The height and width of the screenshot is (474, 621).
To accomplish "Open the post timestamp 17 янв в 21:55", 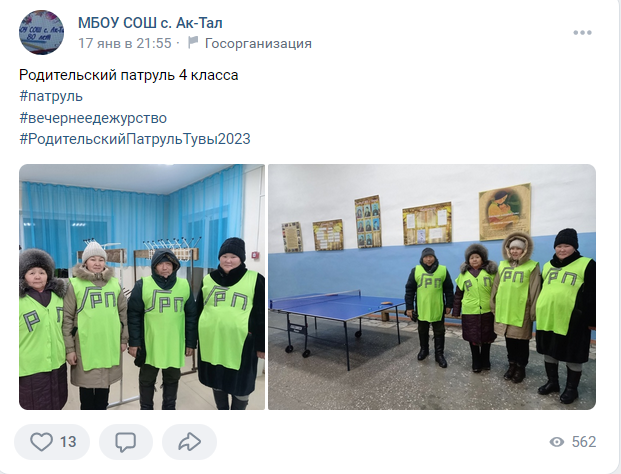I will click(125, 43).
